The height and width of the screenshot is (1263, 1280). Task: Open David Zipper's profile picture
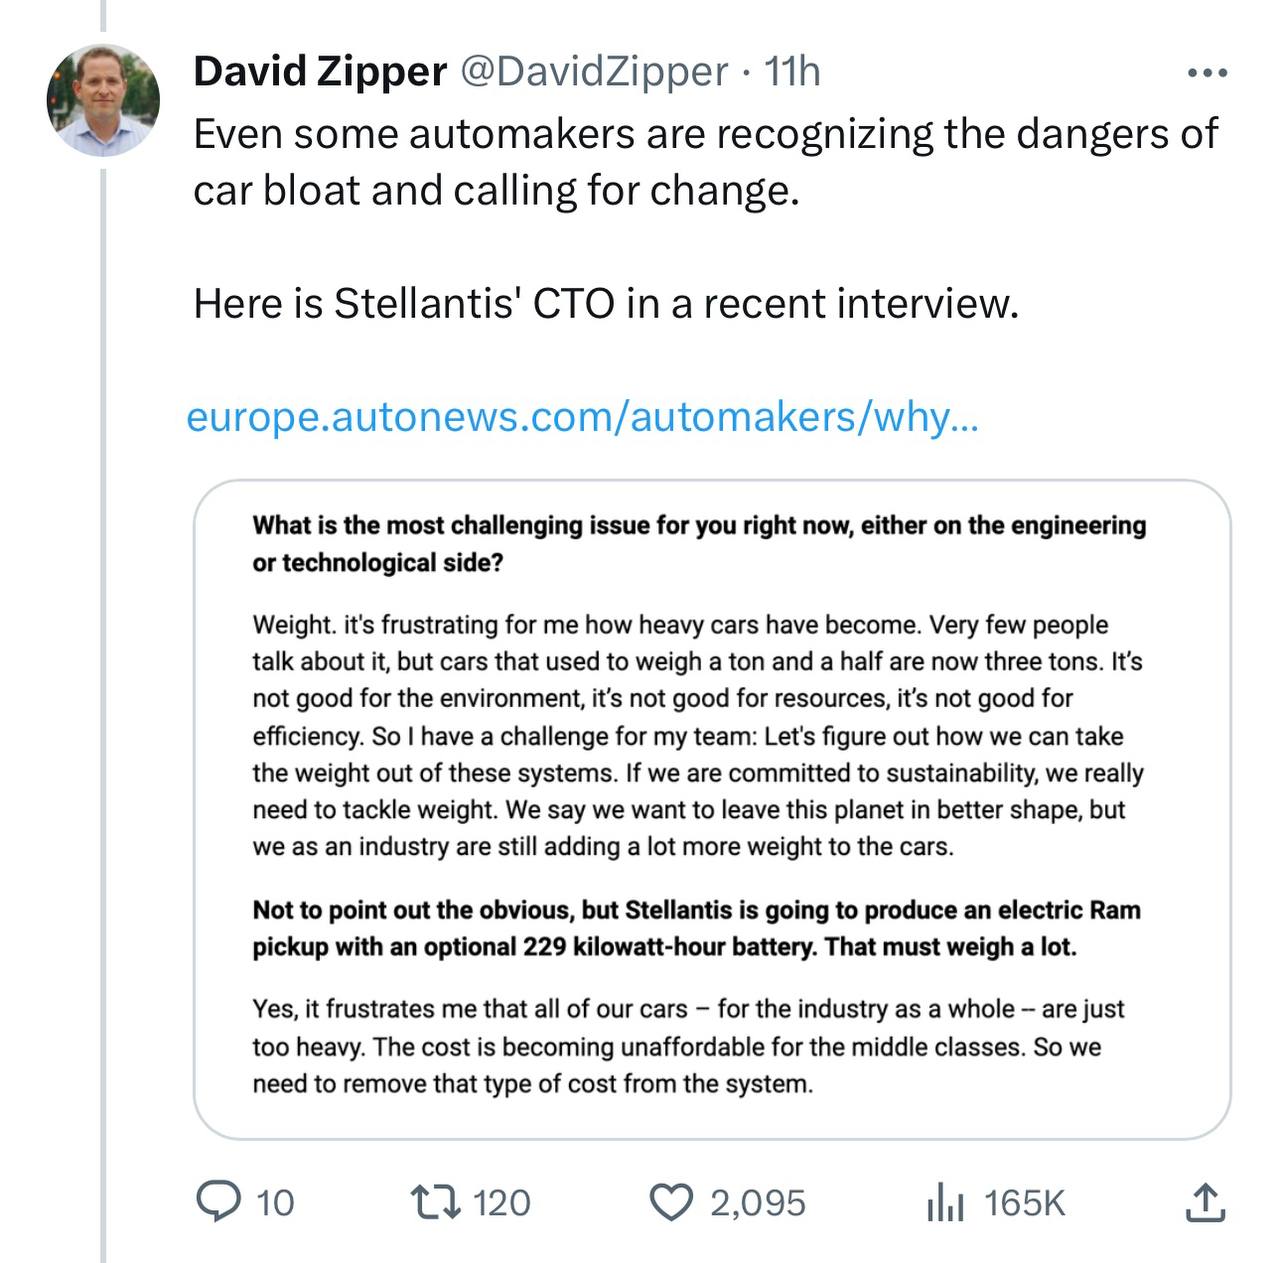click(x=103, y=100)
